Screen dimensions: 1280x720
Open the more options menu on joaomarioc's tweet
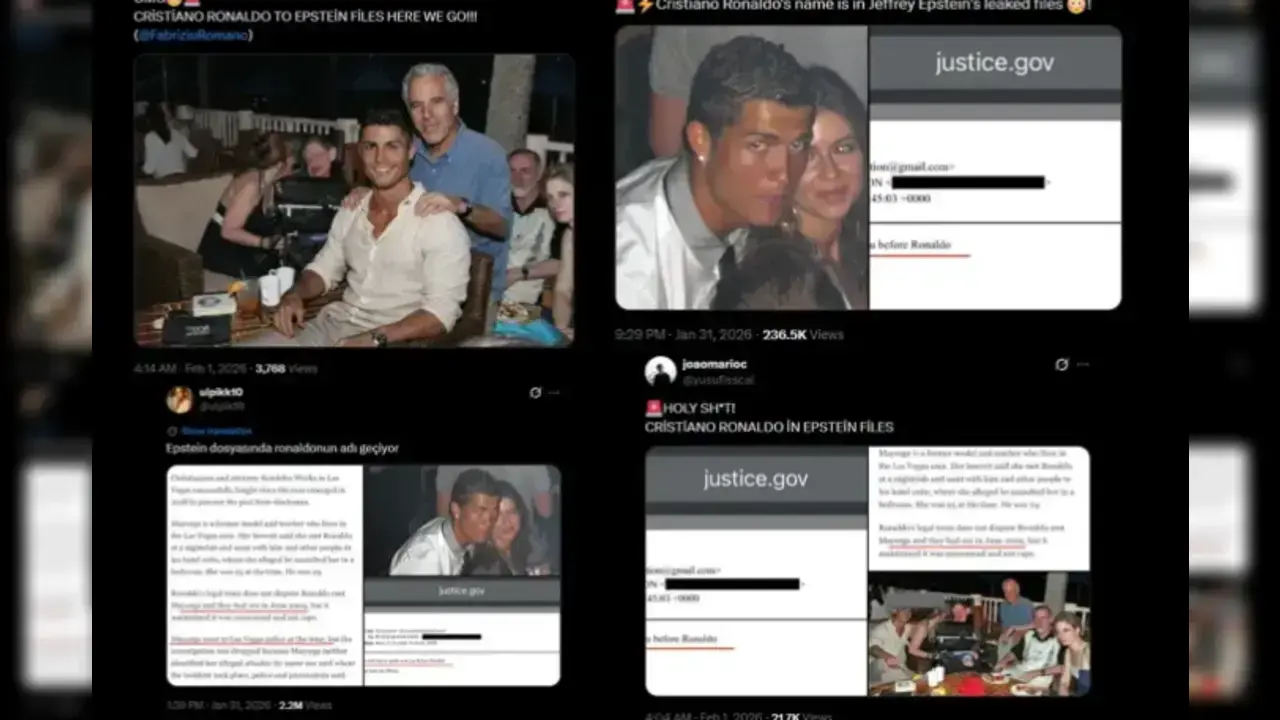pos(1082,365)
